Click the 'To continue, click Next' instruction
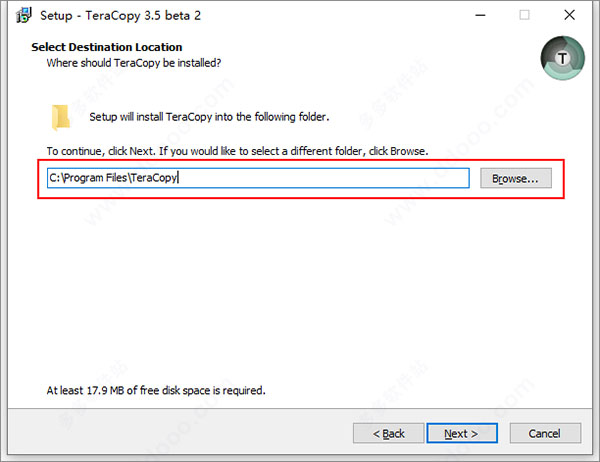Screen dimensions: 600x462 (237, 151)
